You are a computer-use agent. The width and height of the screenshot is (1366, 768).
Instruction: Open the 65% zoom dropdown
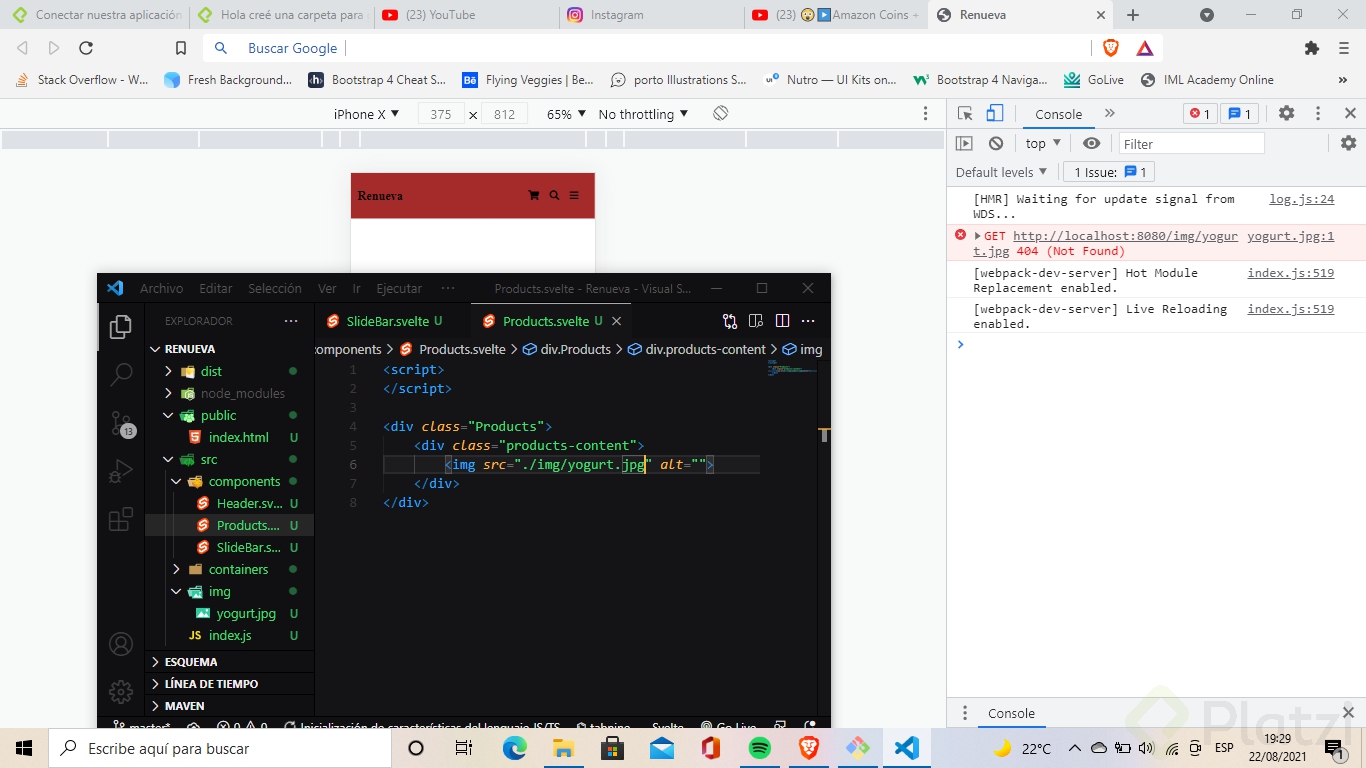coord(566,114)
